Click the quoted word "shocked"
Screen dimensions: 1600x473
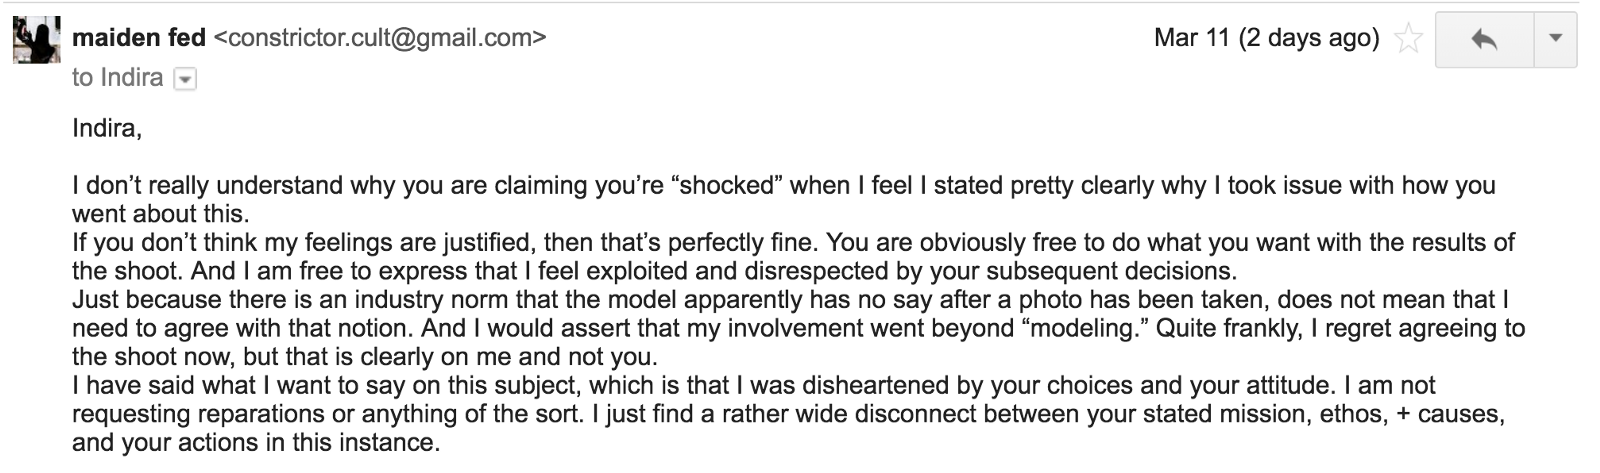727,186
